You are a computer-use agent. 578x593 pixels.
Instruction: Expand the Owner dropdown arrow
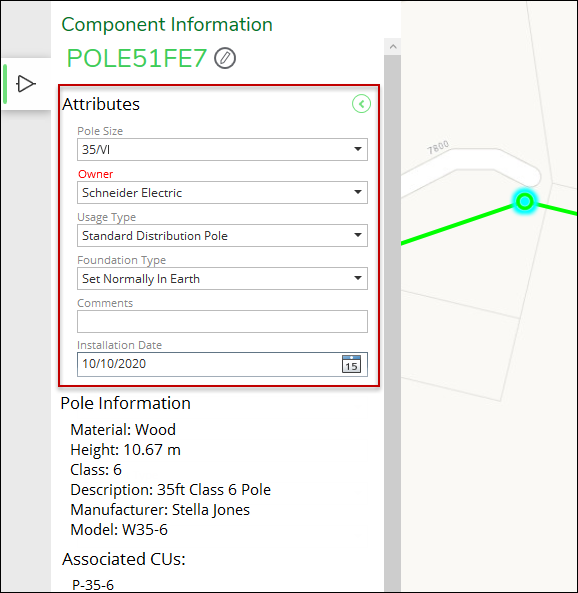click(357, 192)
